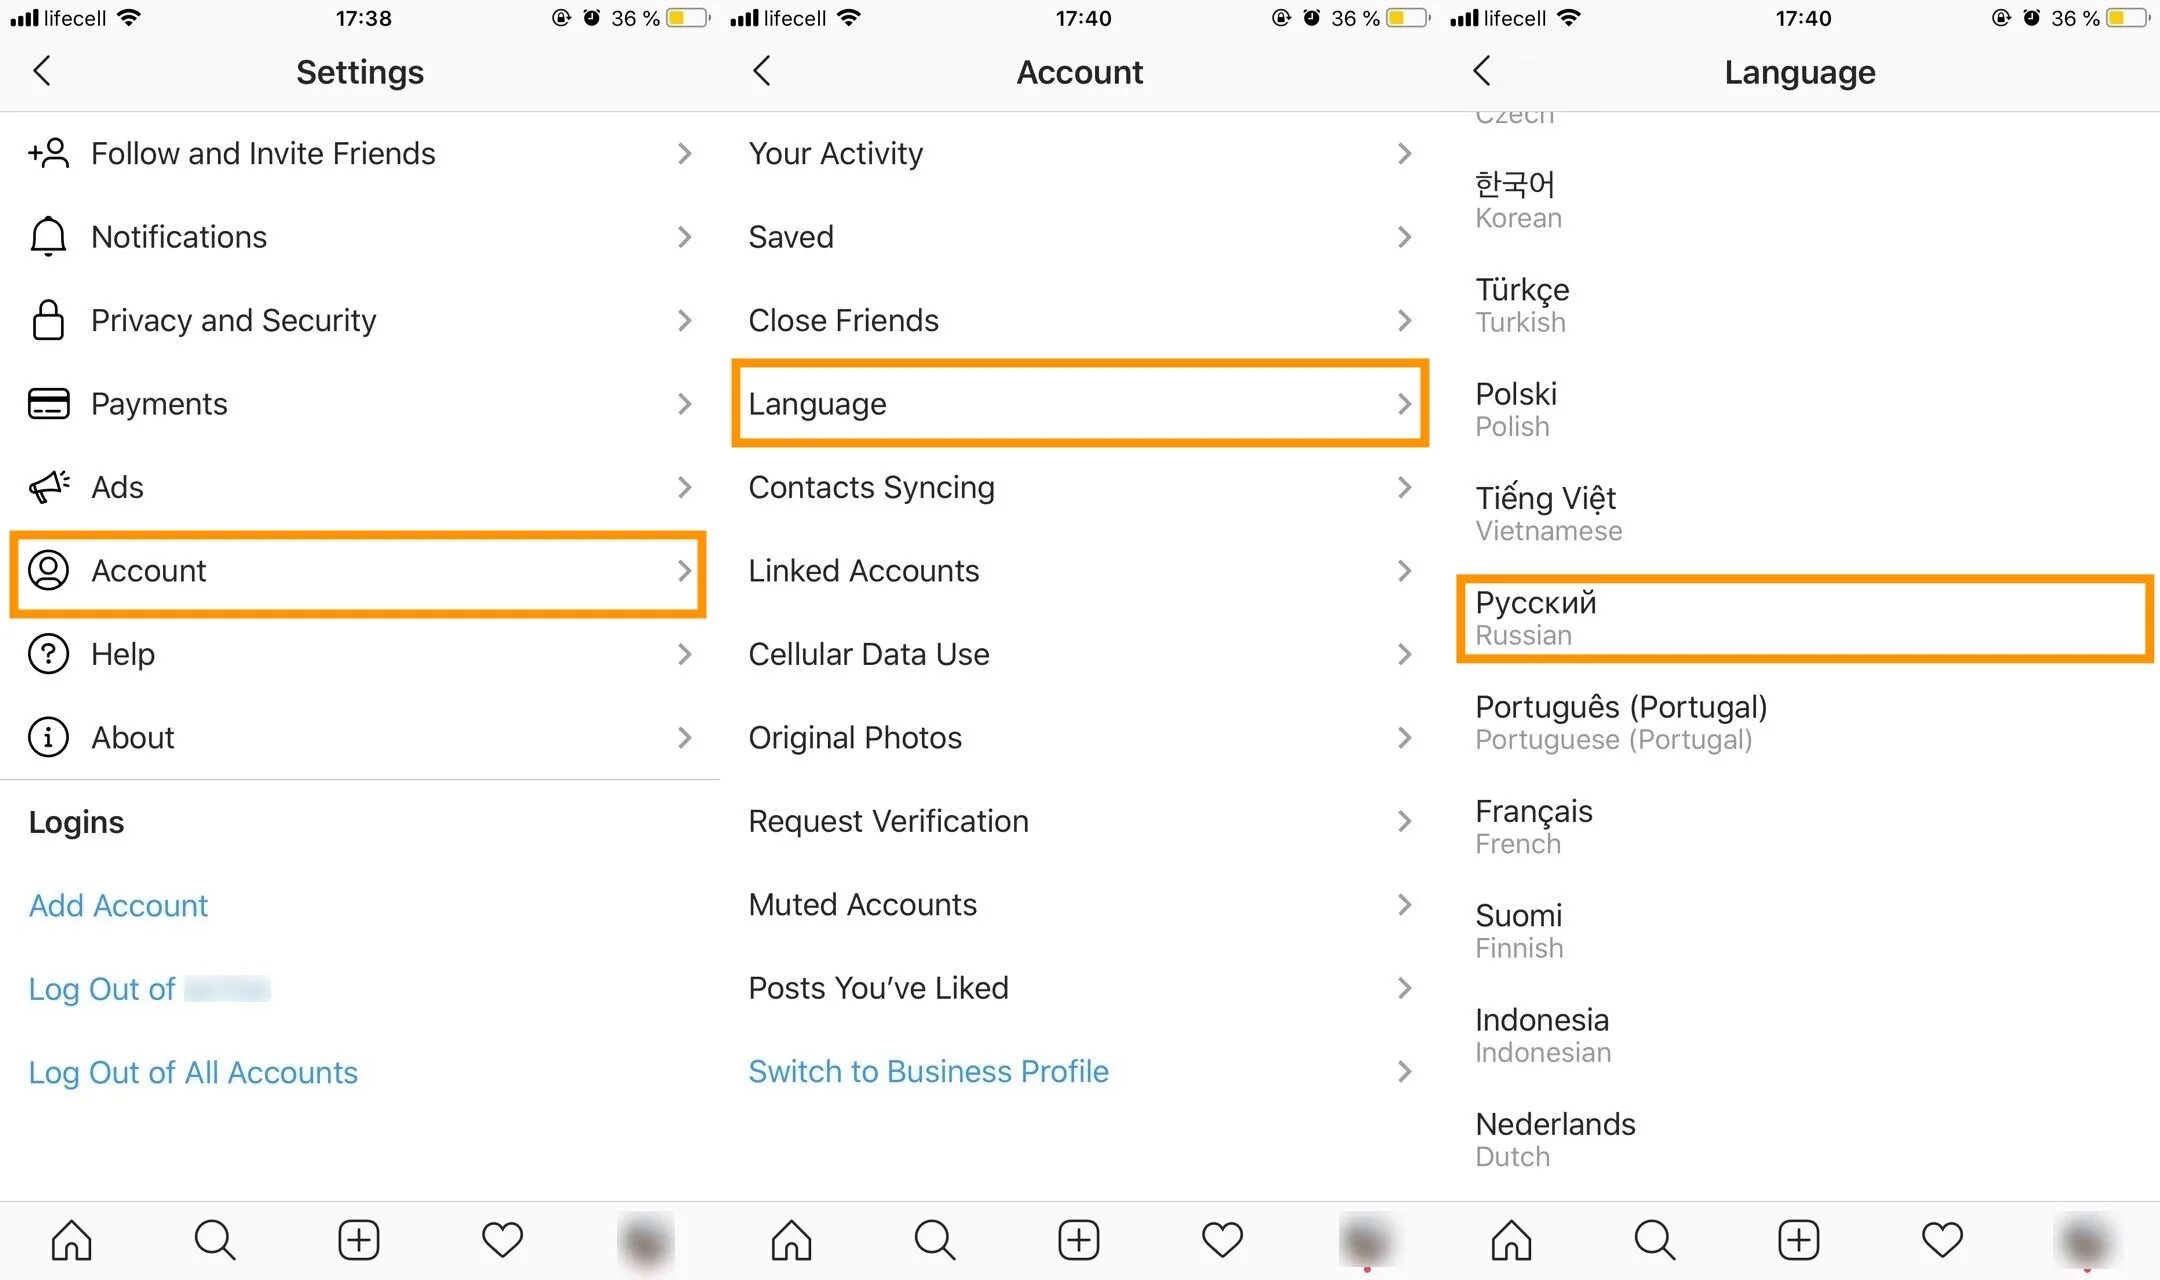Click Add Account link
2160x1280 pixels.
click(117, 904)
